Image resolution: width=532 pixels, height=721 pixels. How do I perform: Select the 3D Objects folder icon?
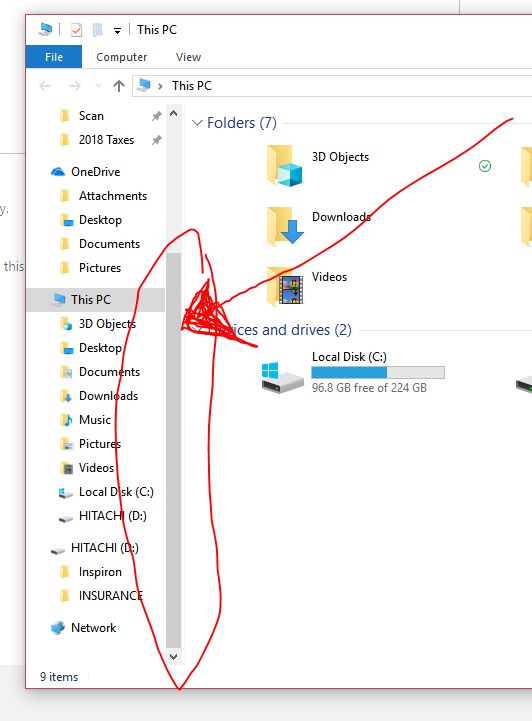(x=284, y=166)
